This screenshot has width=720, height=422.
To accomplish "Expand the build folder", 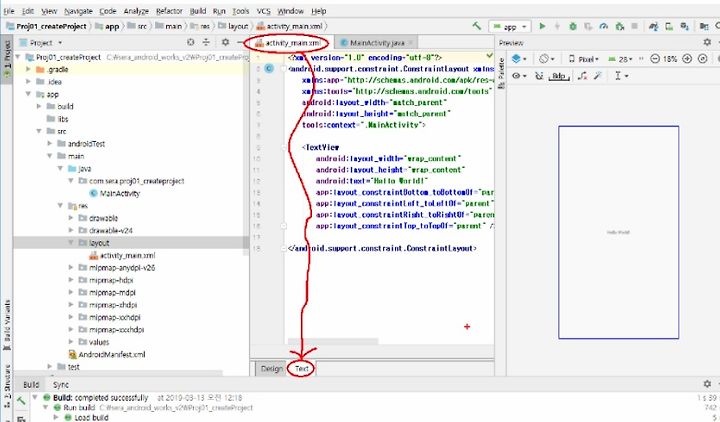I will click(x=39, y=106).
